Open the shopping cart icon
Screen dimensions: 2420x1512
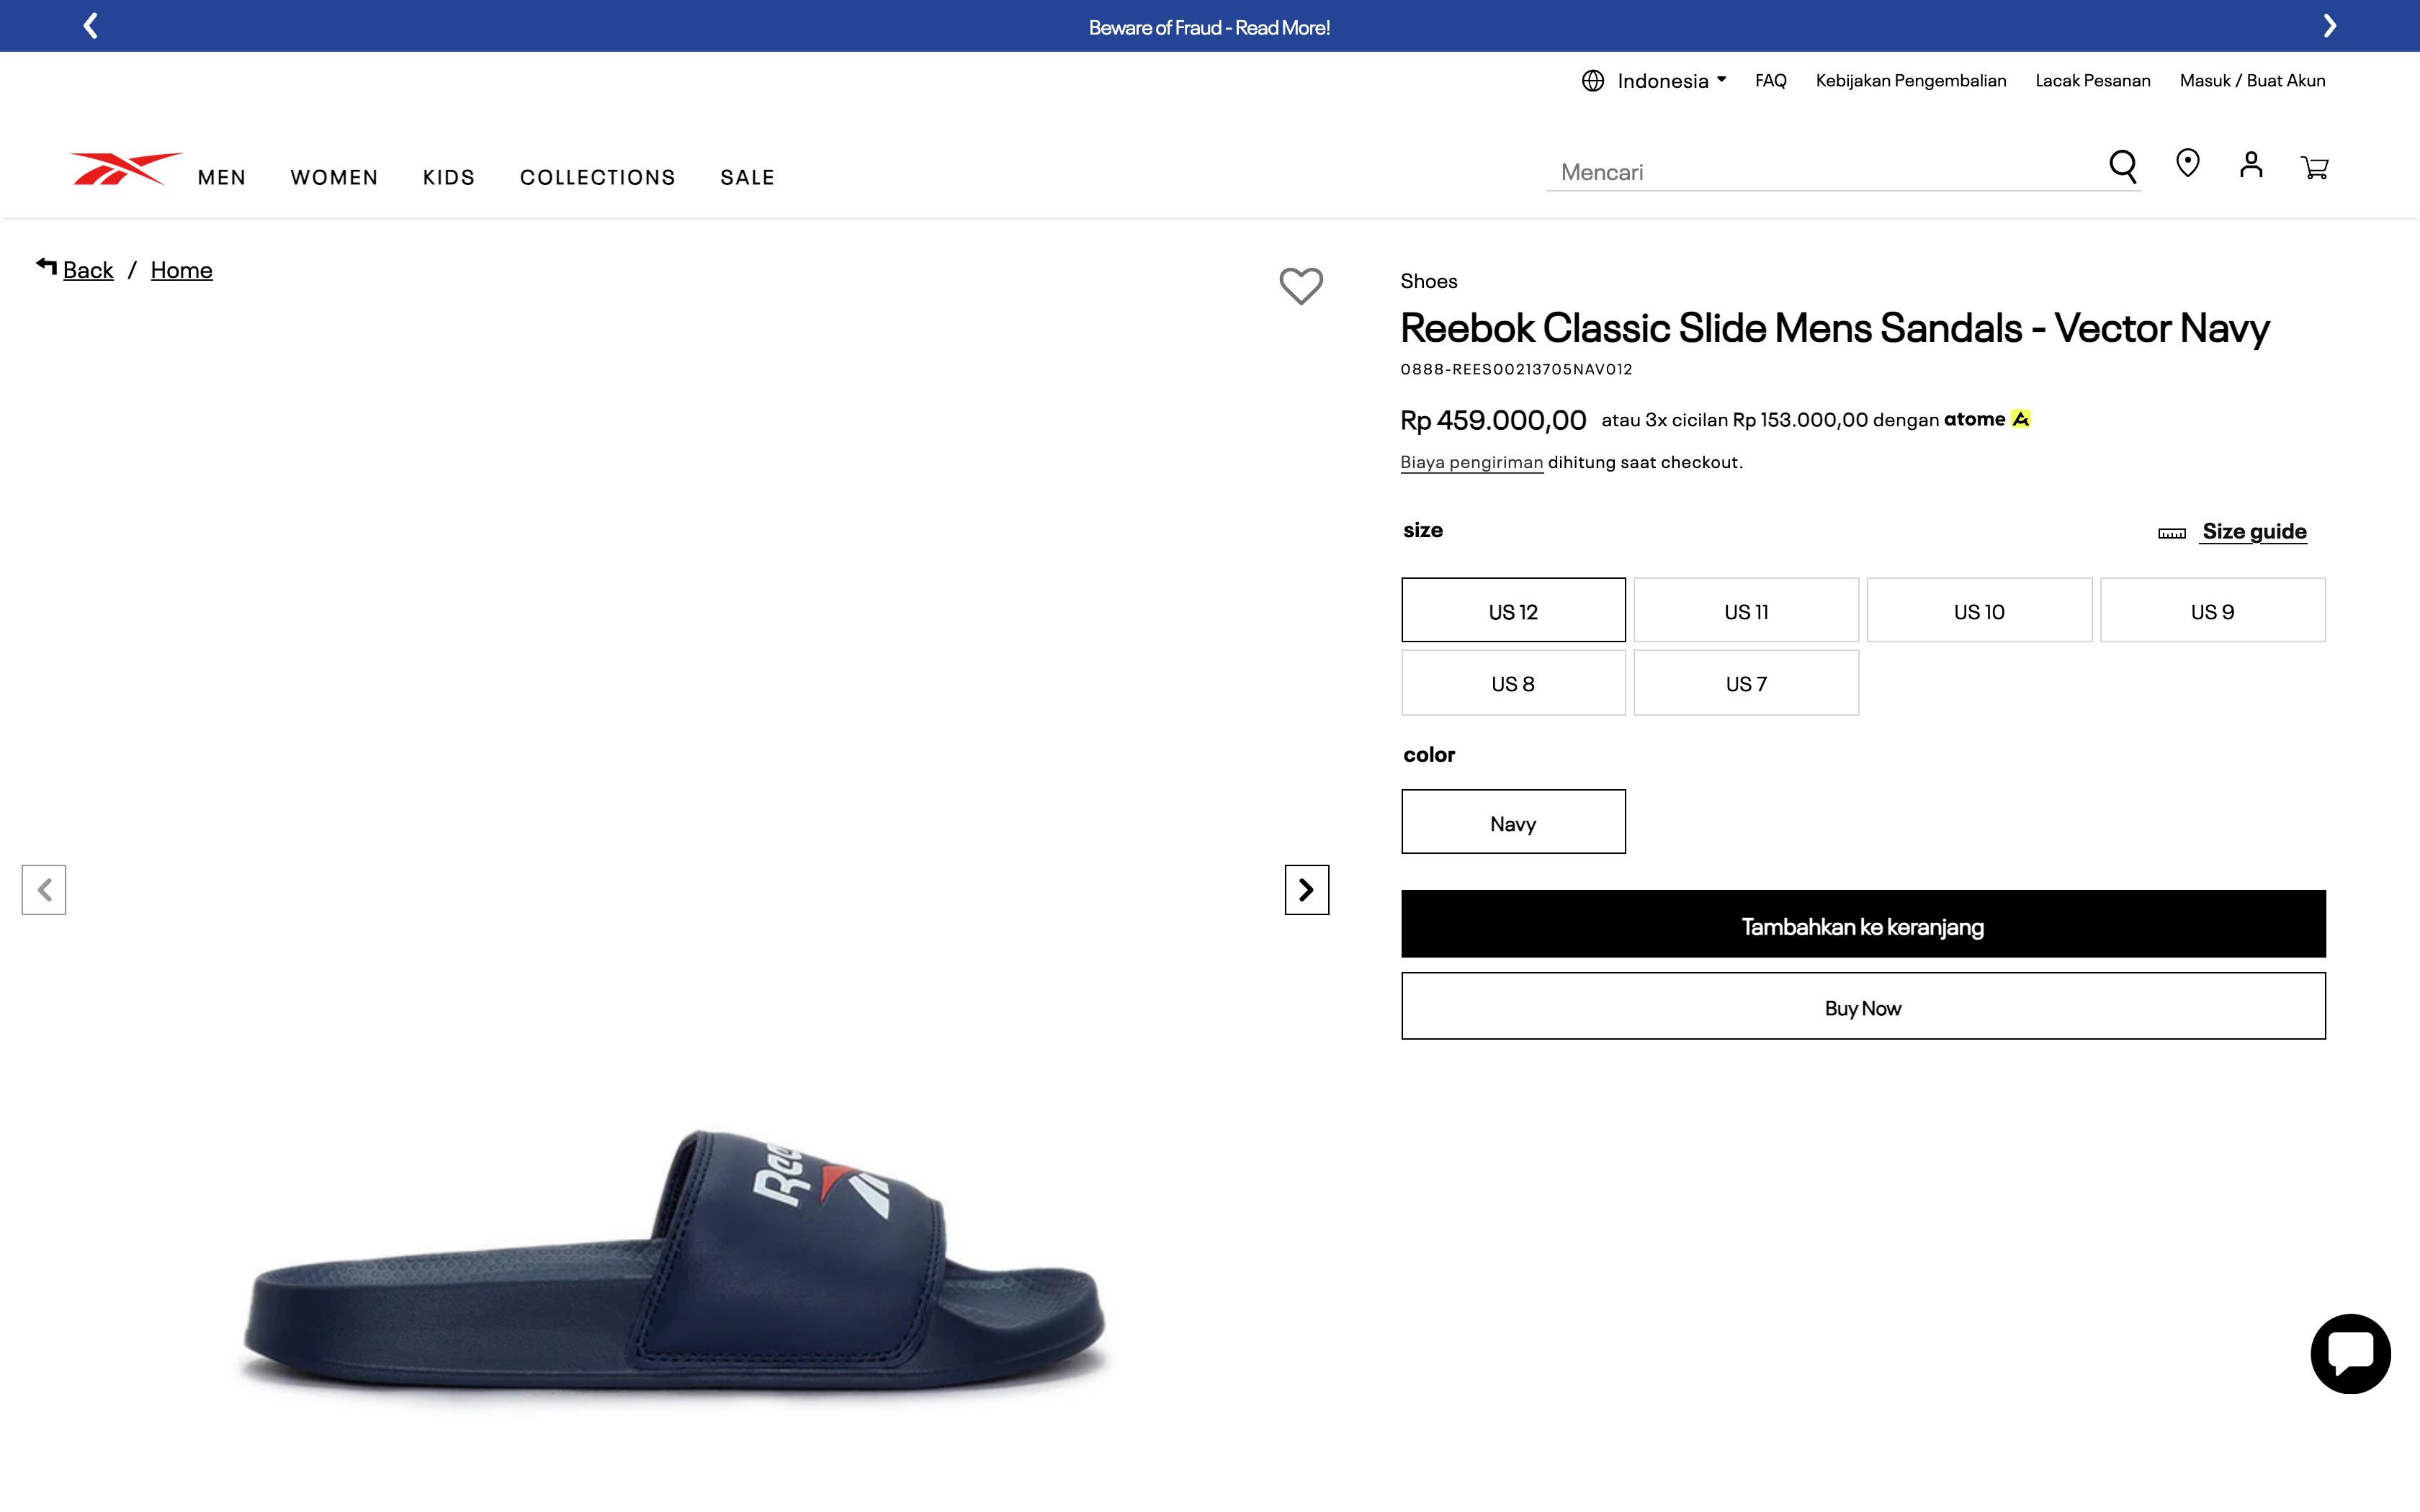pos(2315,167)
